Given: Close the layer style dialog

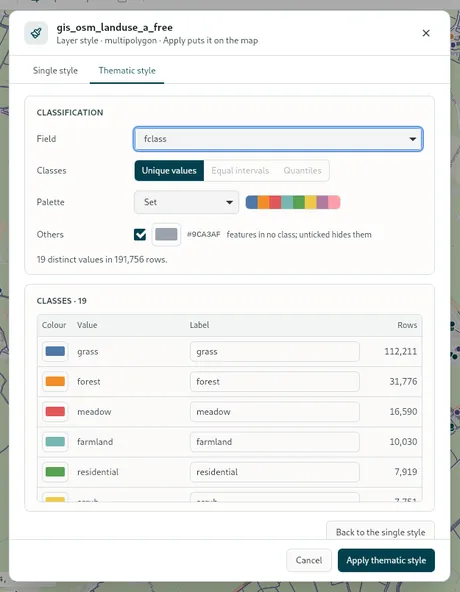Looking at the screenshot, I should [426, 33].
